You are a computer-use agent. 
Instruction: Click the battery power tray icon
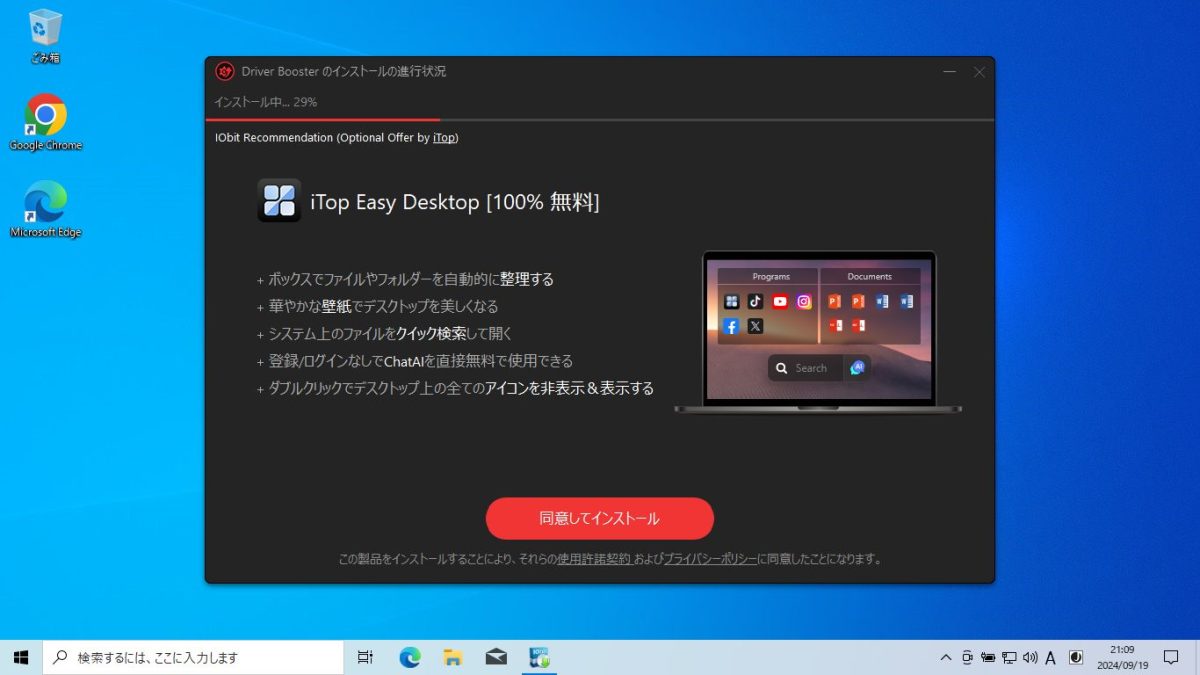pyautogui.click(x=988, y=658)
